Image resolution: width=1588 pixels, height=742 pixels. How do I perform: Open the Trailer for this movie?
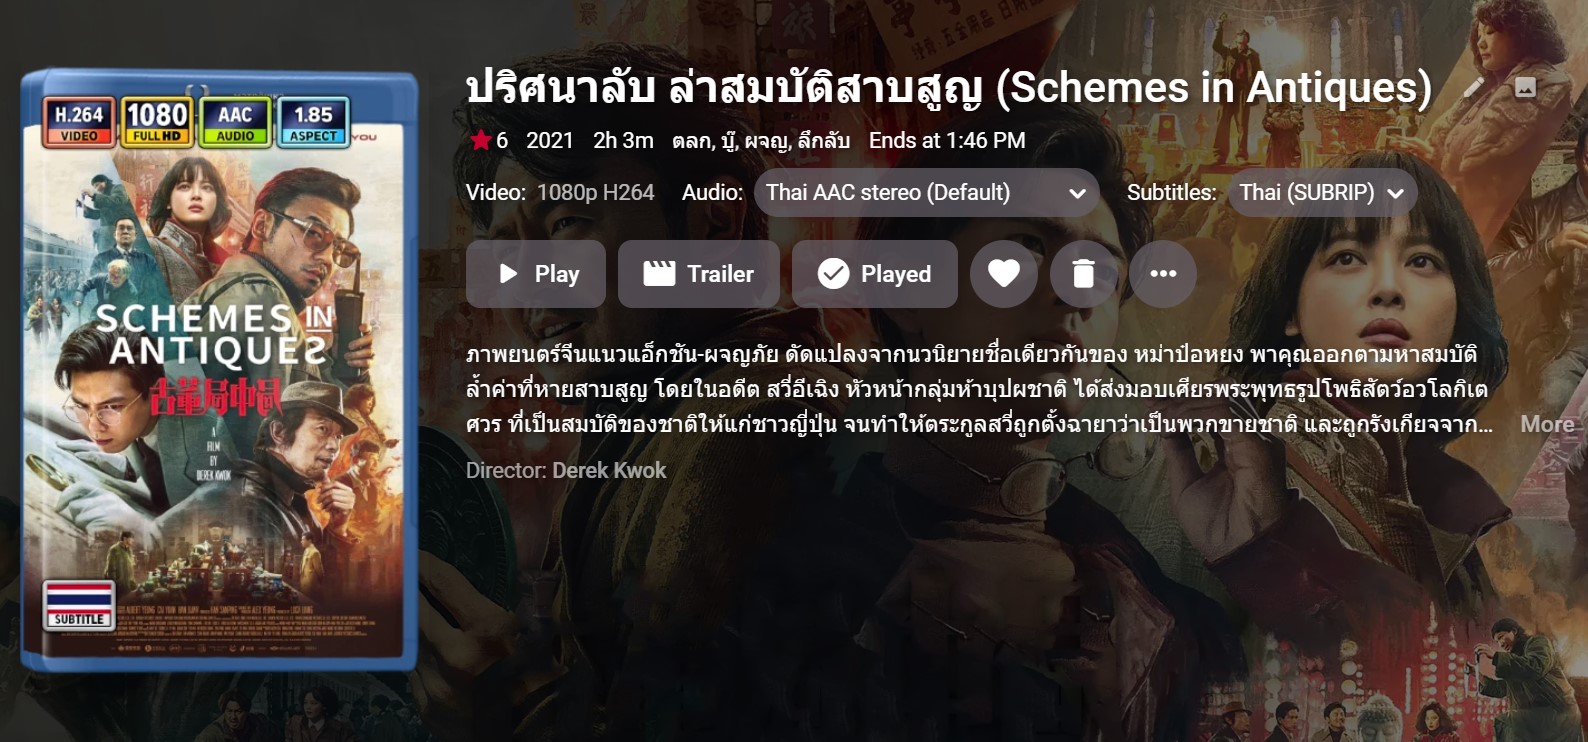(699, 274)
